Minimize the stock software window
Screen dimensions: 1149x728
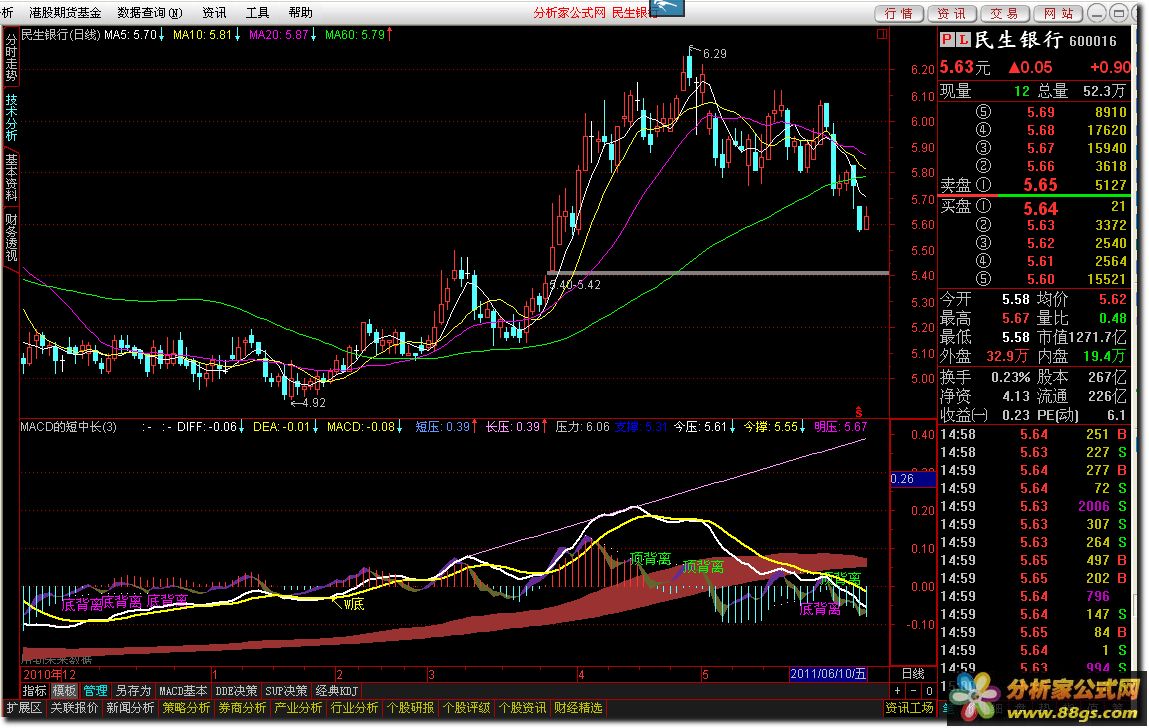(x=1097, y=13)
